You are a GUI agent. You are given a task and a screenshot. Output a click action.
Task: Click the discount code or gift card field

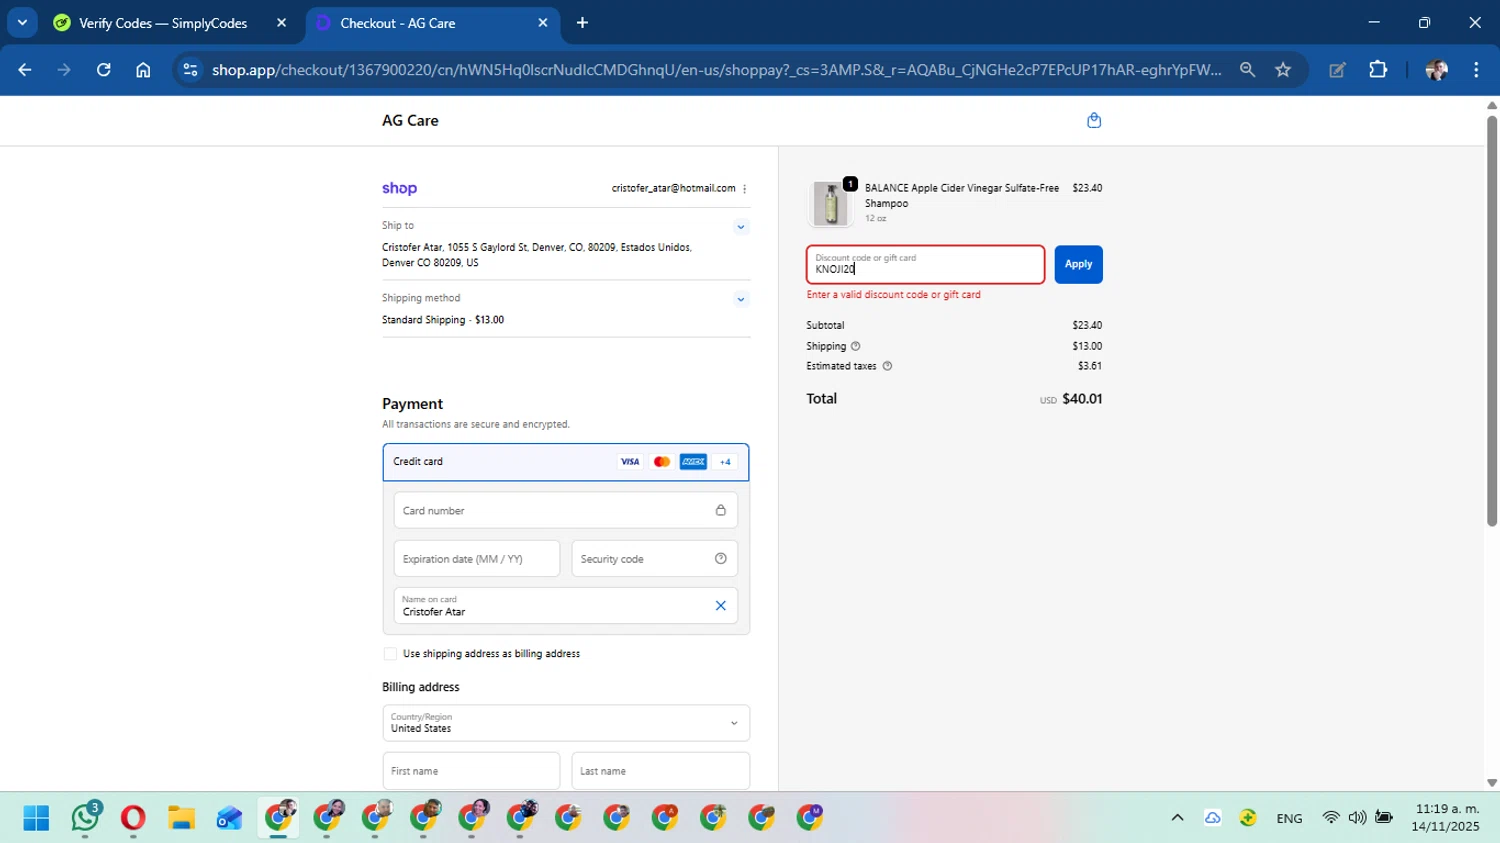[x=926, y=264]
